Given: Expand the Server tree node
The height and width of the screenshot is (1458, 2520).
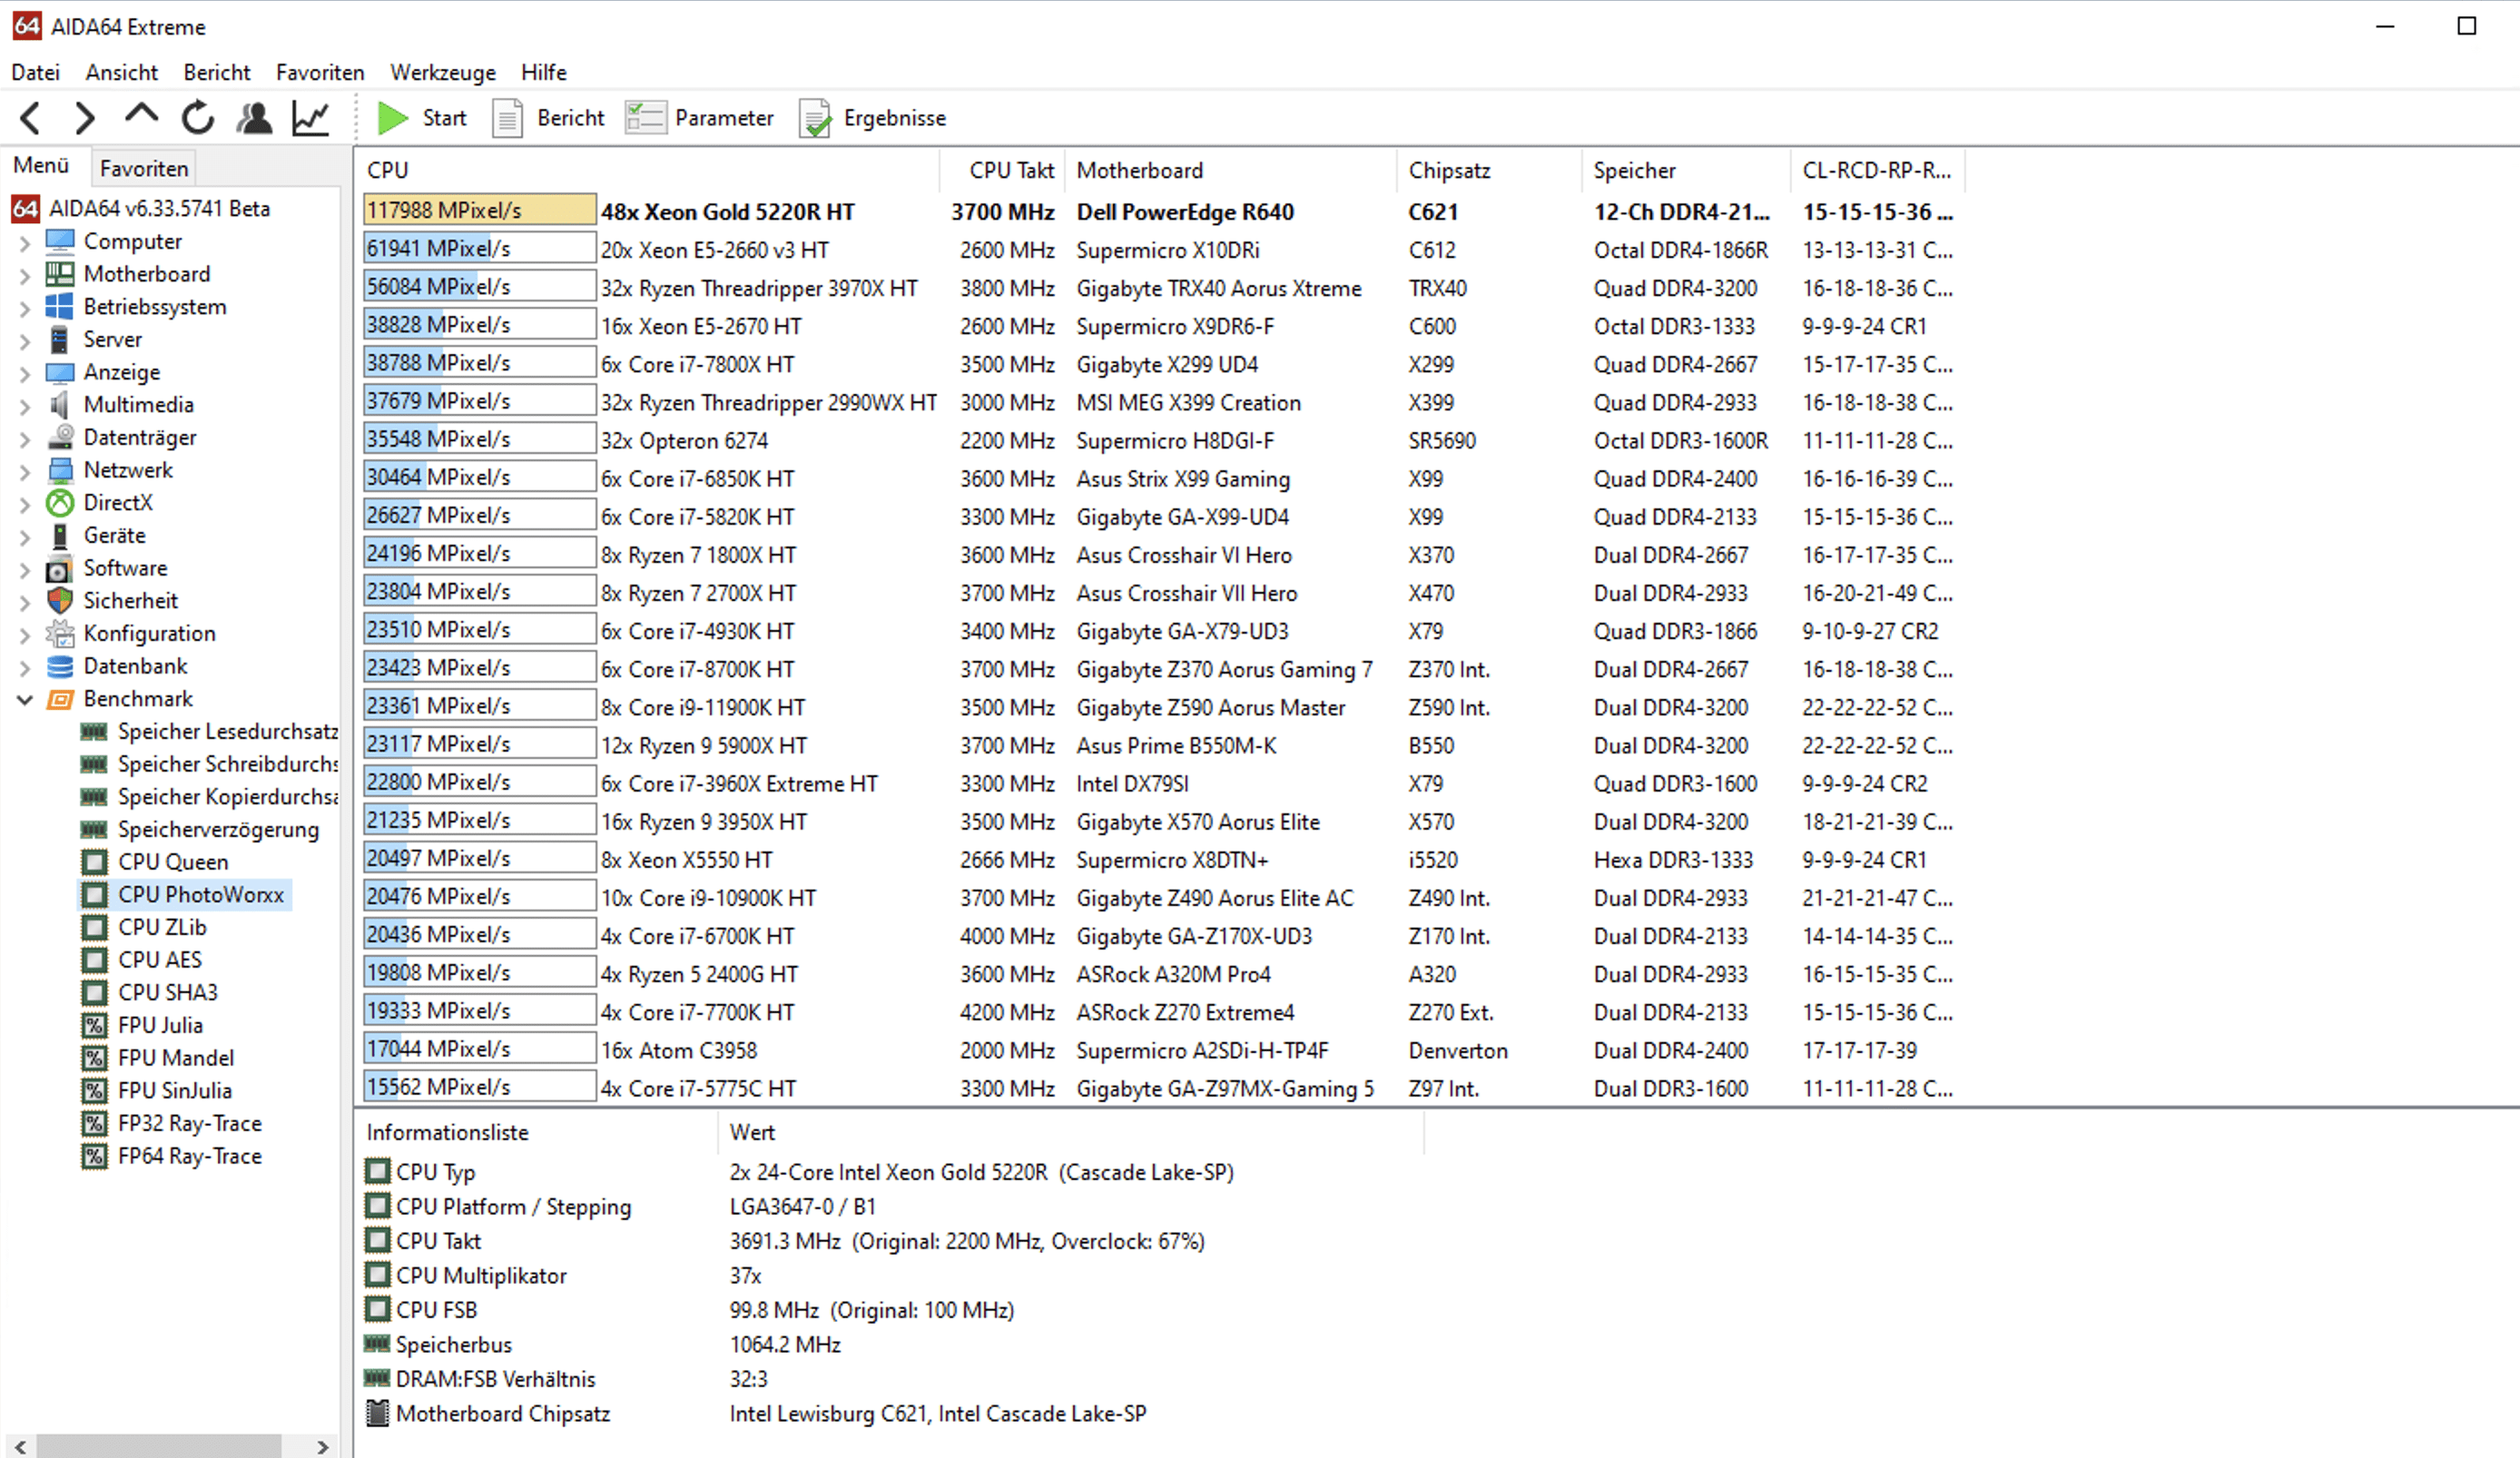Looking at the screenshot, I should [x=26, y=340].
